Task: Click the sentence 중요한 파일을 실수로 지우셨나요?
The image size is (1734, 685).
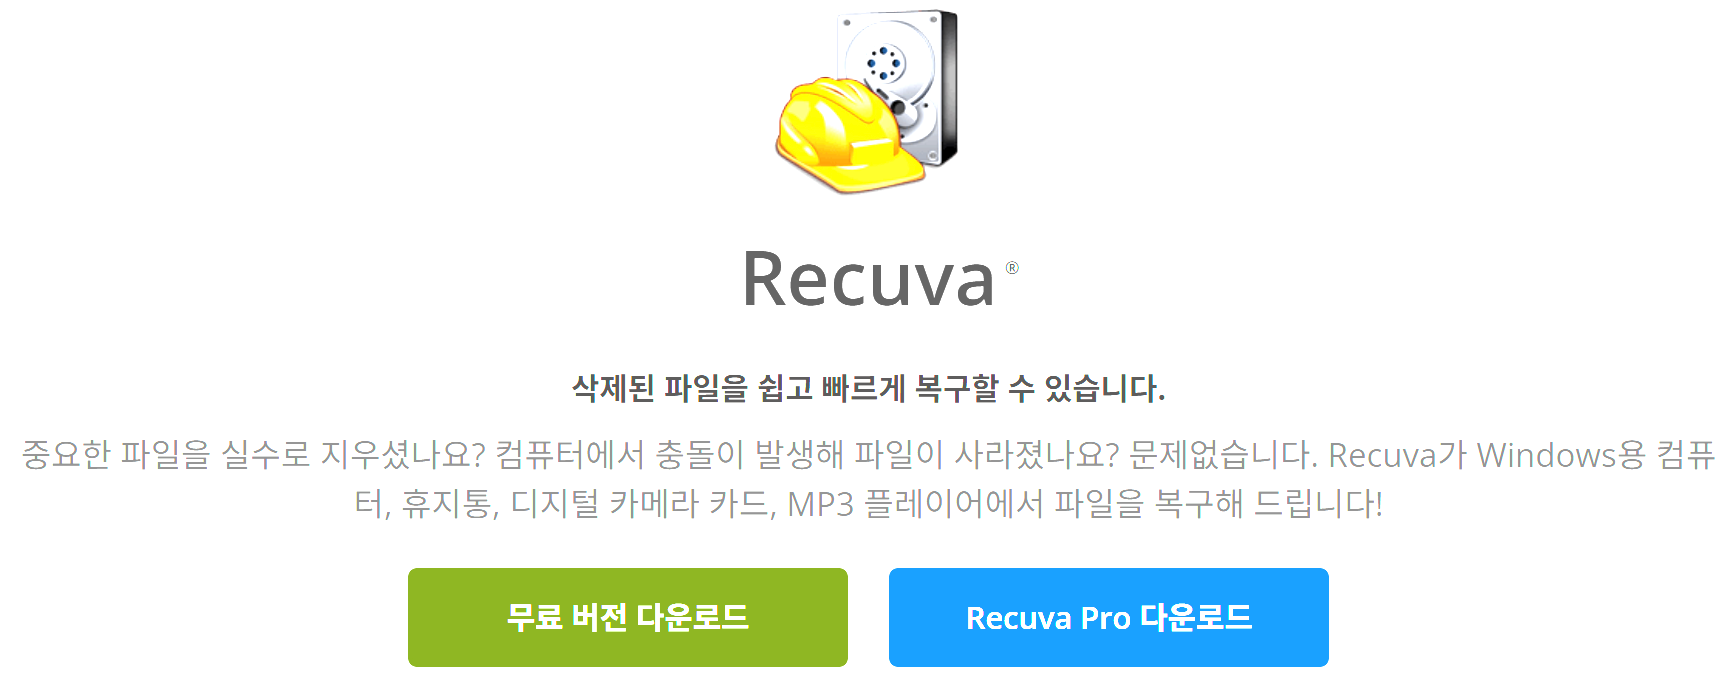Action: tap(253, 455)
